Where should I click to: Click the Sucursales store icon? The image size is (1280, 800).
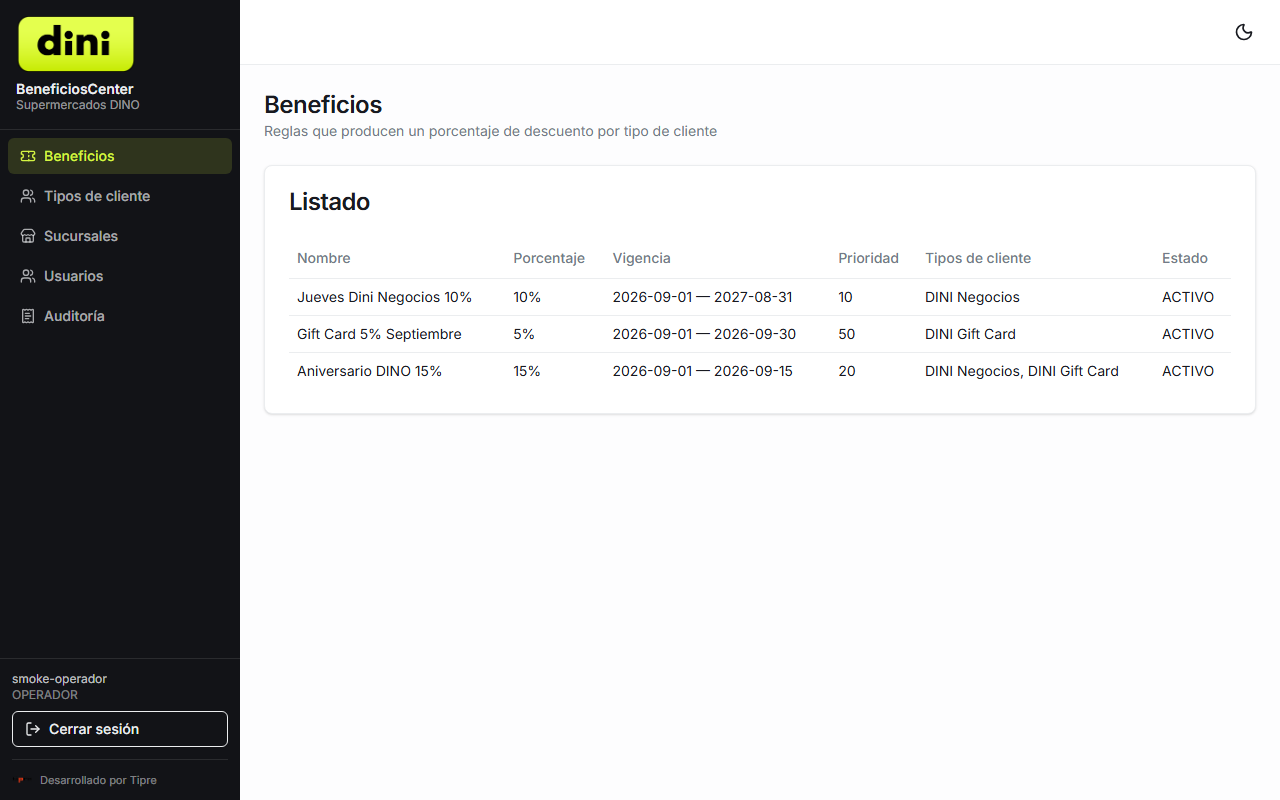pos(28,236)
